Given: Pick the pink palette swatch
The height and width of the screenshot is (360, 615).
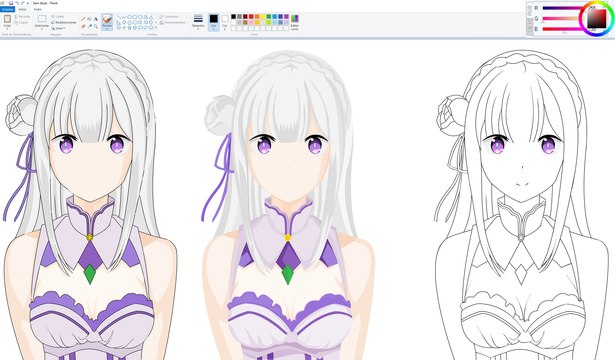Looking at the screenshot, I should coord(251,22).
